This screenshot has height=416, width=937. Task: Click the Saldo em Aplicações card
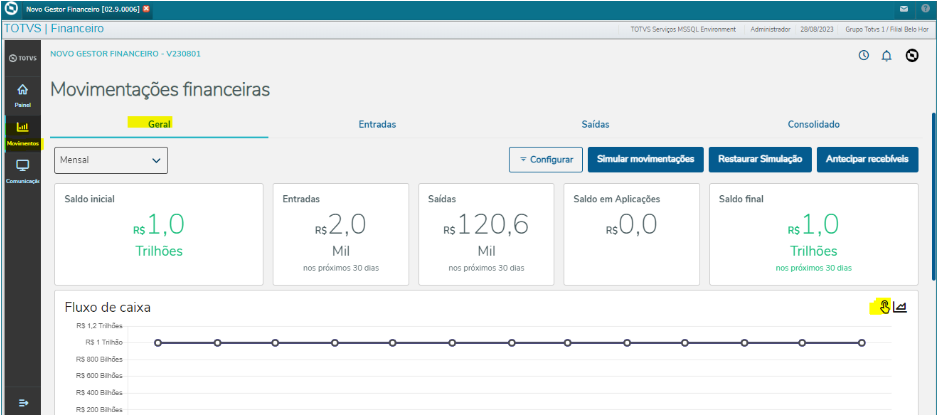click(632, 234)
